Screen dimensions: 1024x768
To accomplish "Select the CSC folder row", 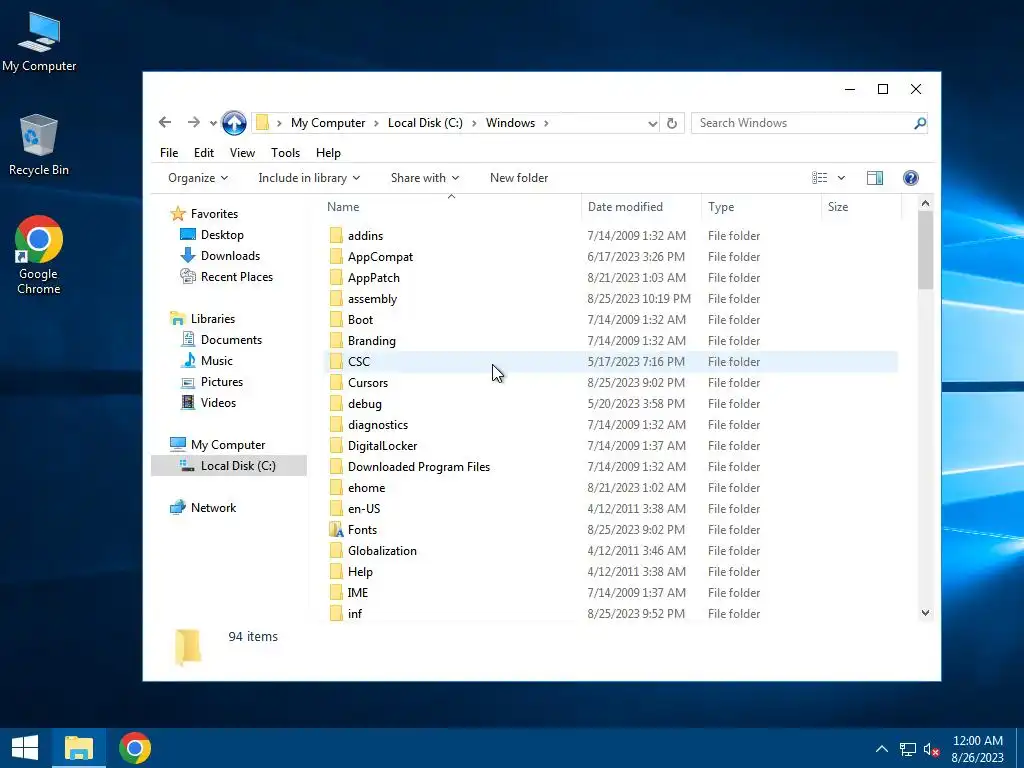I will click(611, 361).
